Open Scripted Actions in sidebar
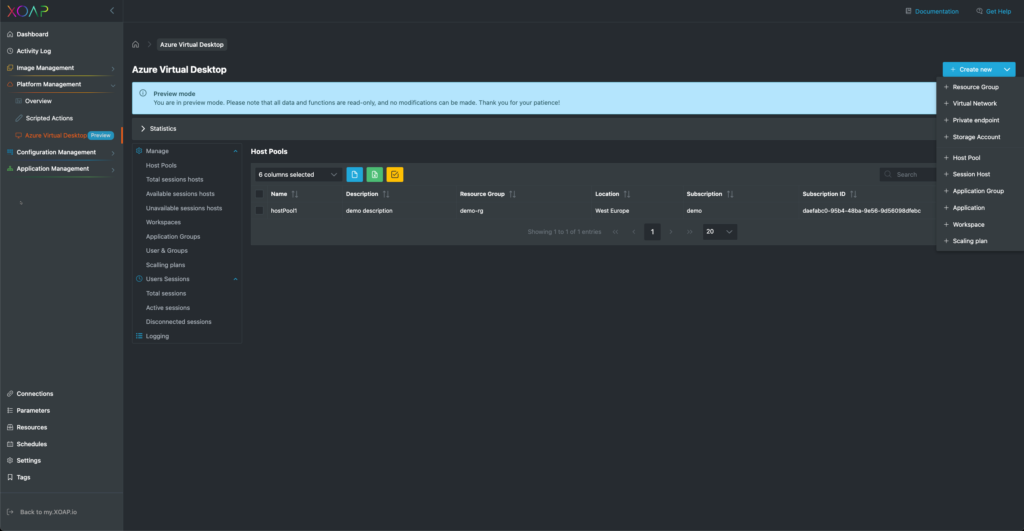The height and width of the screenshot is (531, 1024). pyautogui.click(x=49, y=118)
